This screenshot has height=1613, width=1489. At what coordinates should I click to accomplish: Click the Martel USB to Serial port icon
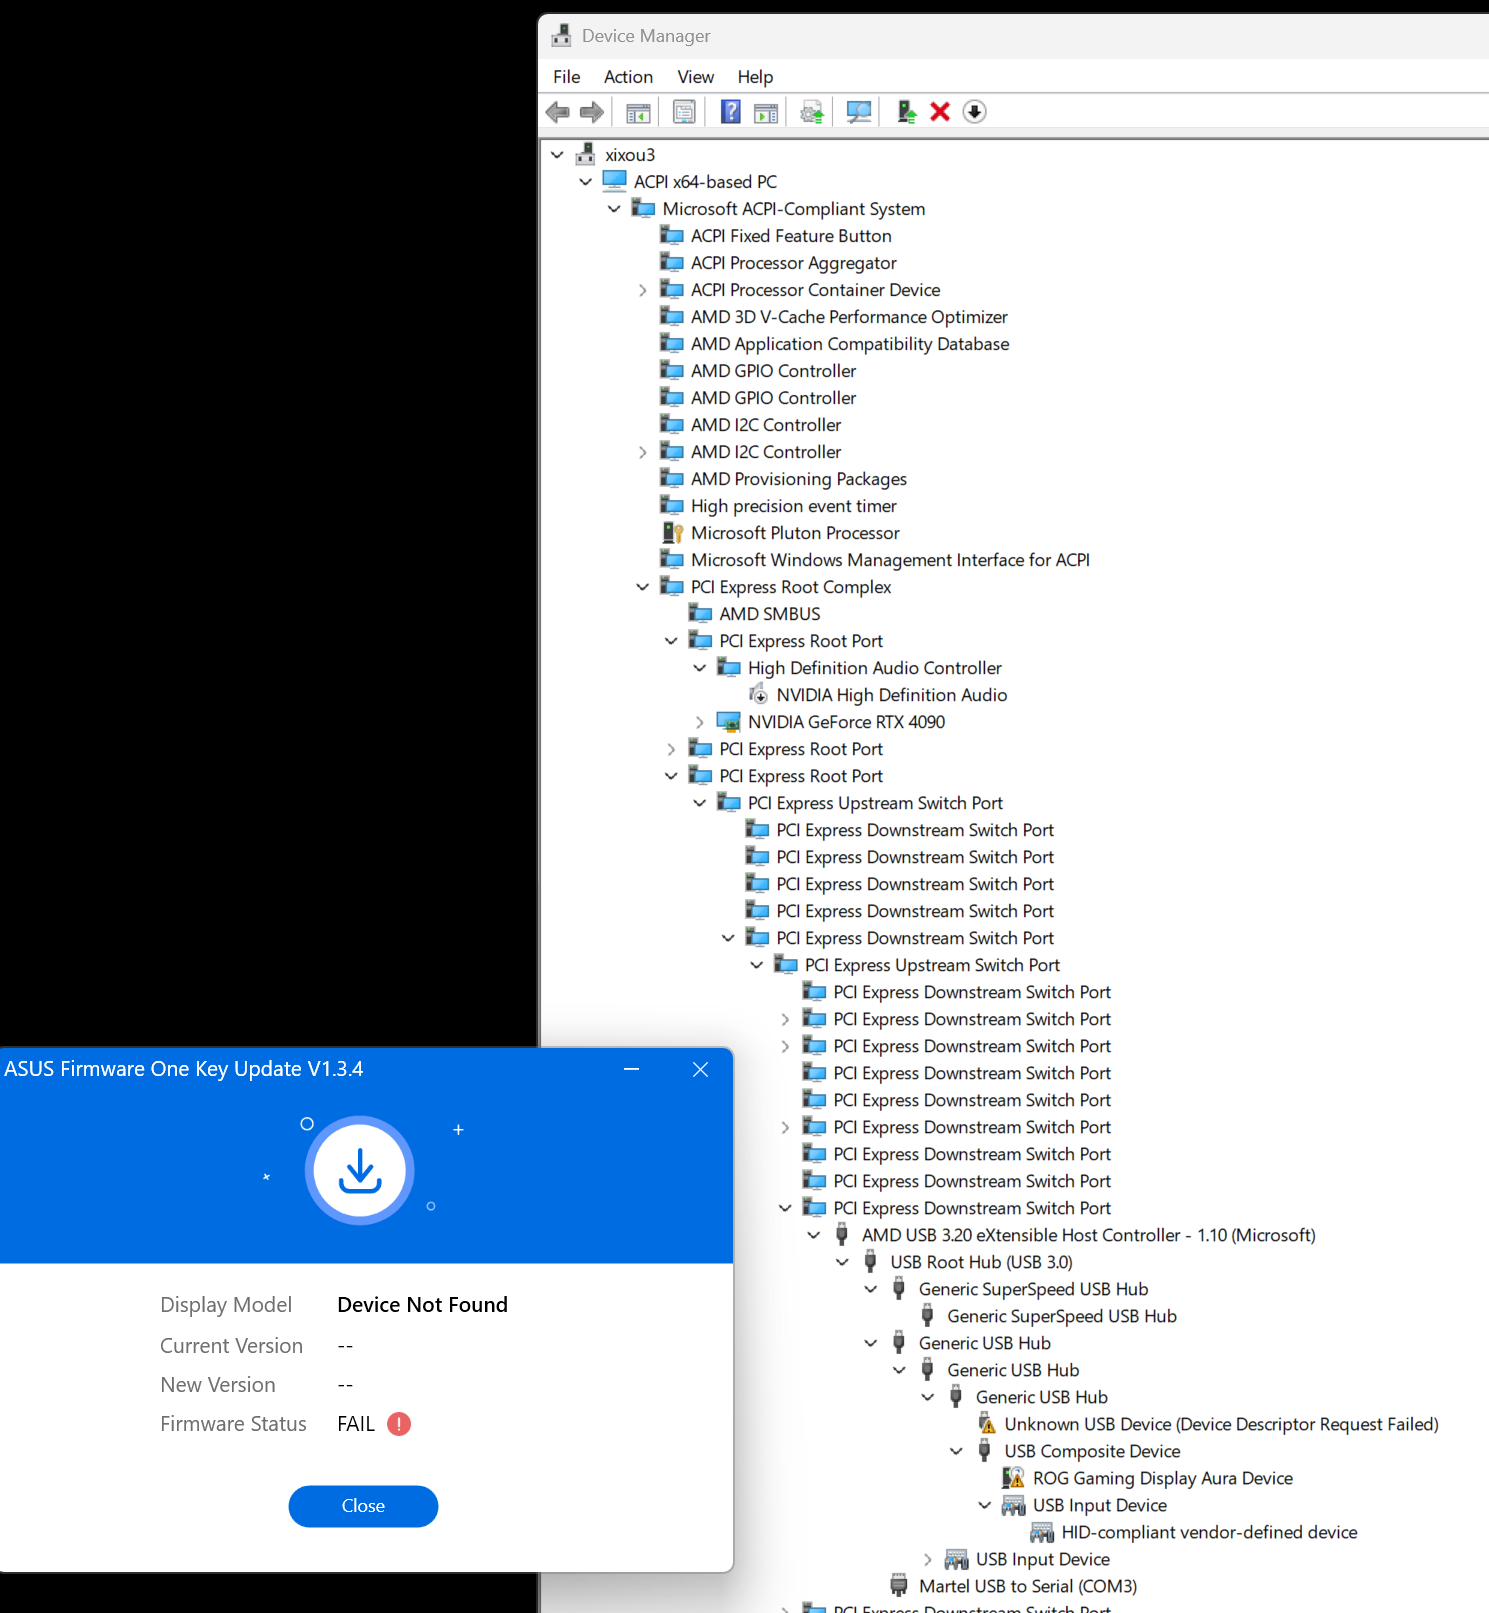click(x=899, y=1586)
